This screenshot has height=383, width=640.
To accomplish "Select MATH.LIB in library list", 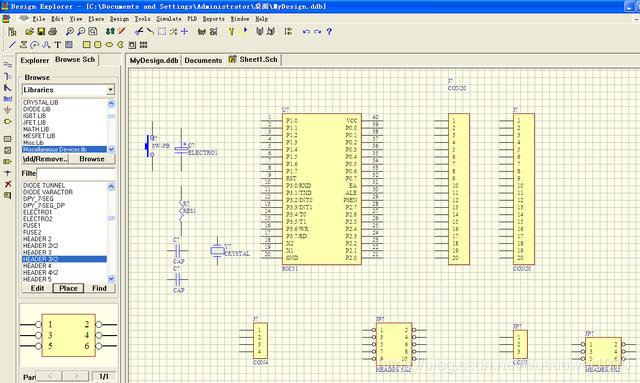I will pyautogui.click(x=36, y=129).
